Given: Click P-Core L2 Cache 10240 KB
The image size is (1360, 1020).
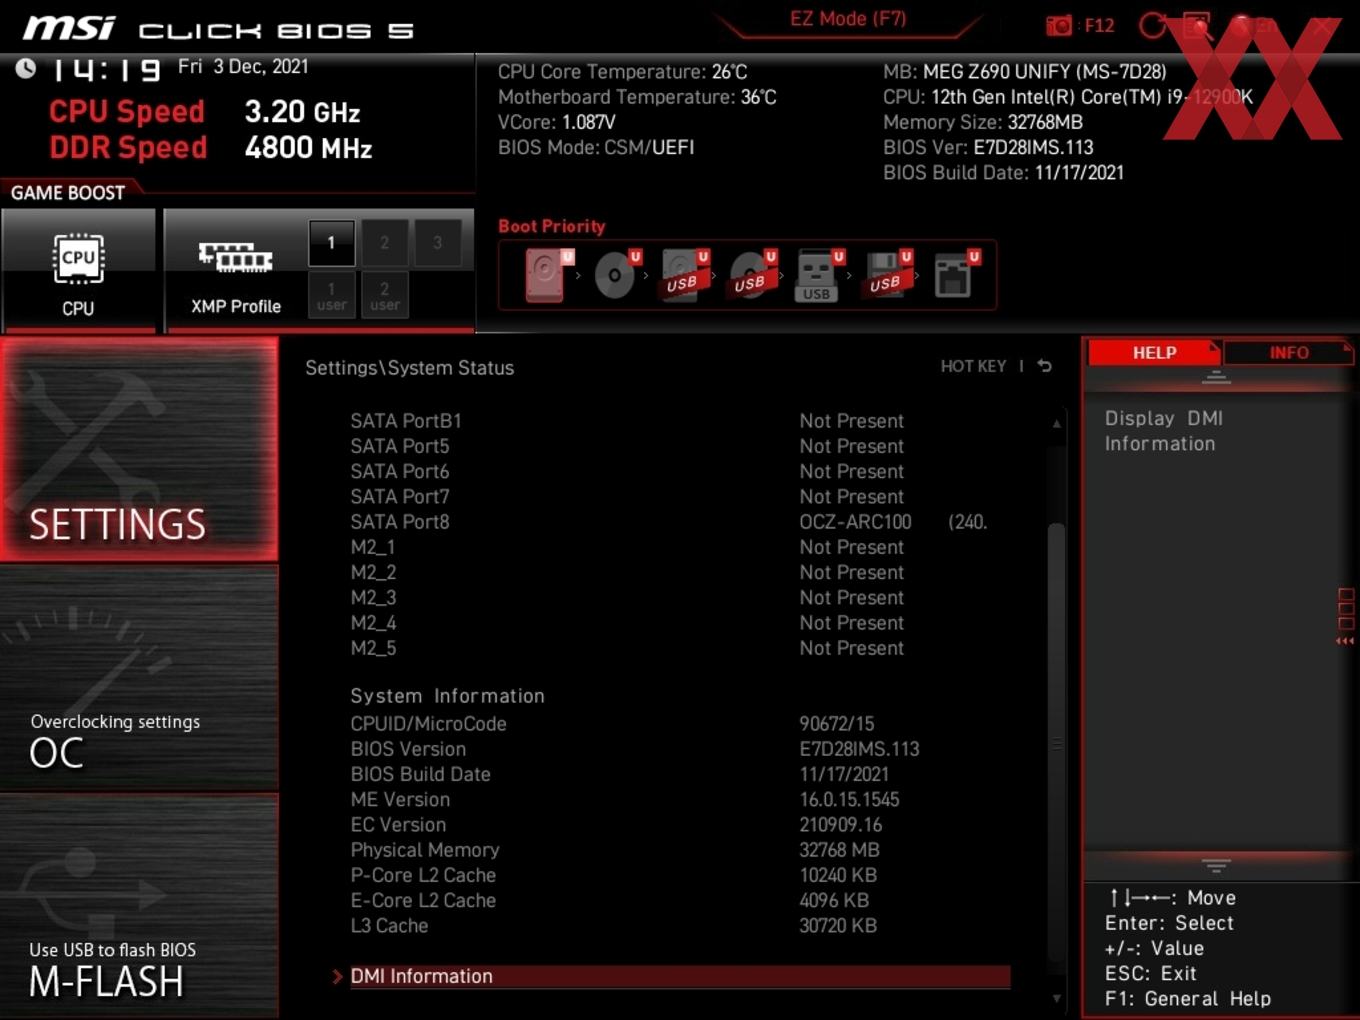Looking at the screenshot, I should pyautogui.click(x=614, y=875).
